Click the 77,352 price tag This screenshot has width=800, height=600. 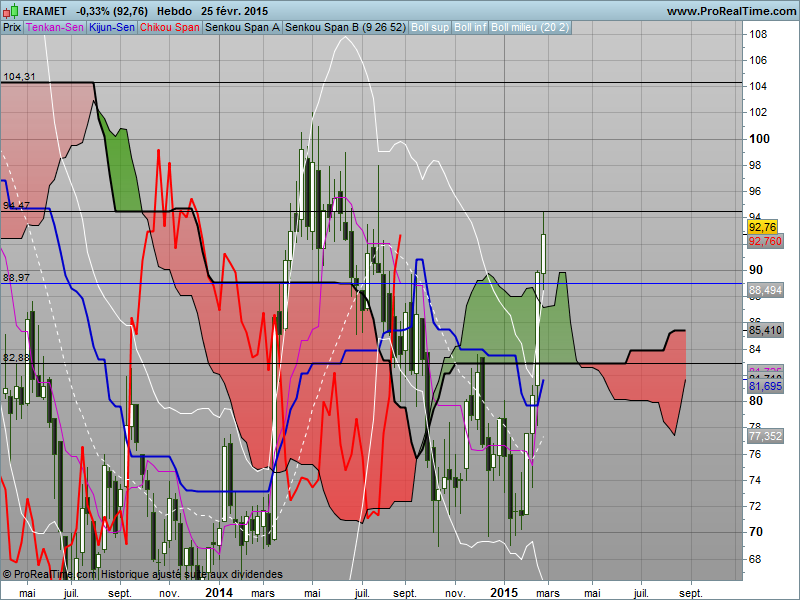tap(765, 436)
